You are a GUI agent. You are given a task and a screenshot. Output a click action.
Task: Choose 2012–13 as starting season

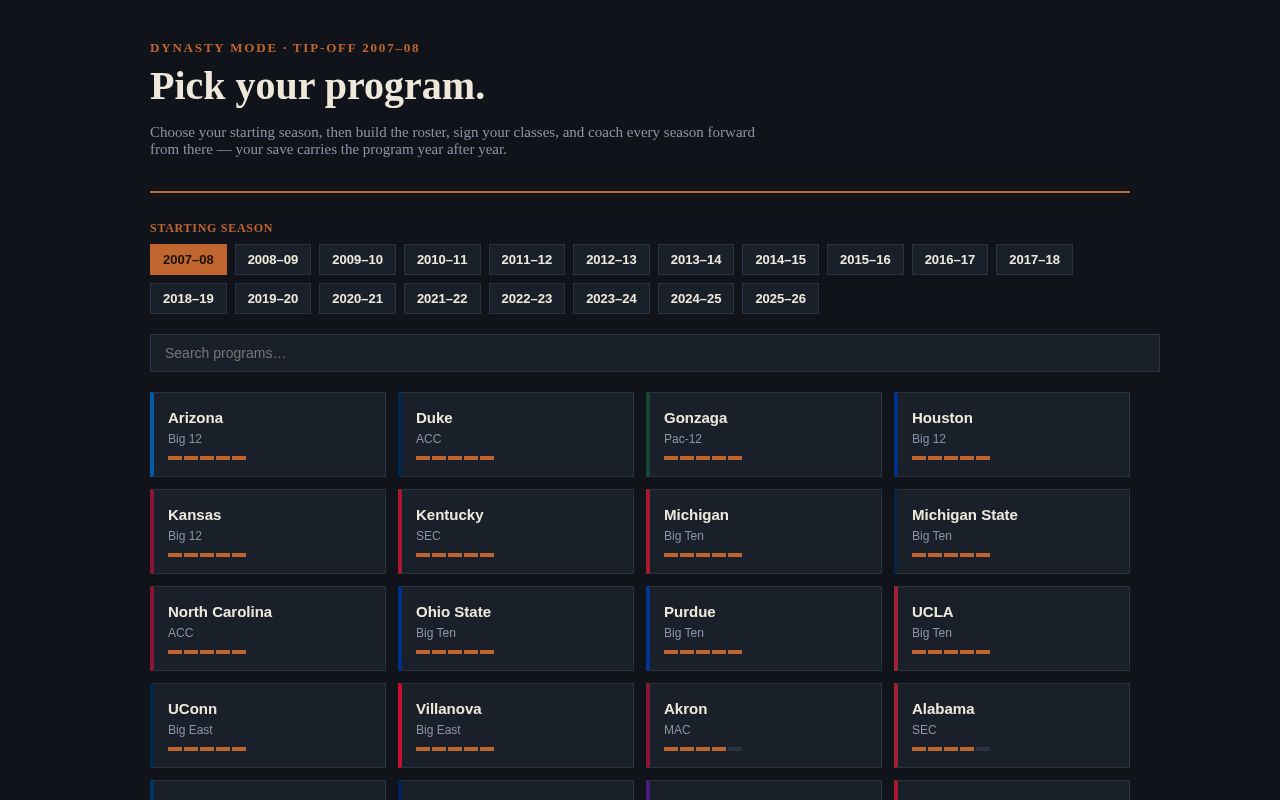[x=611, y=259]
